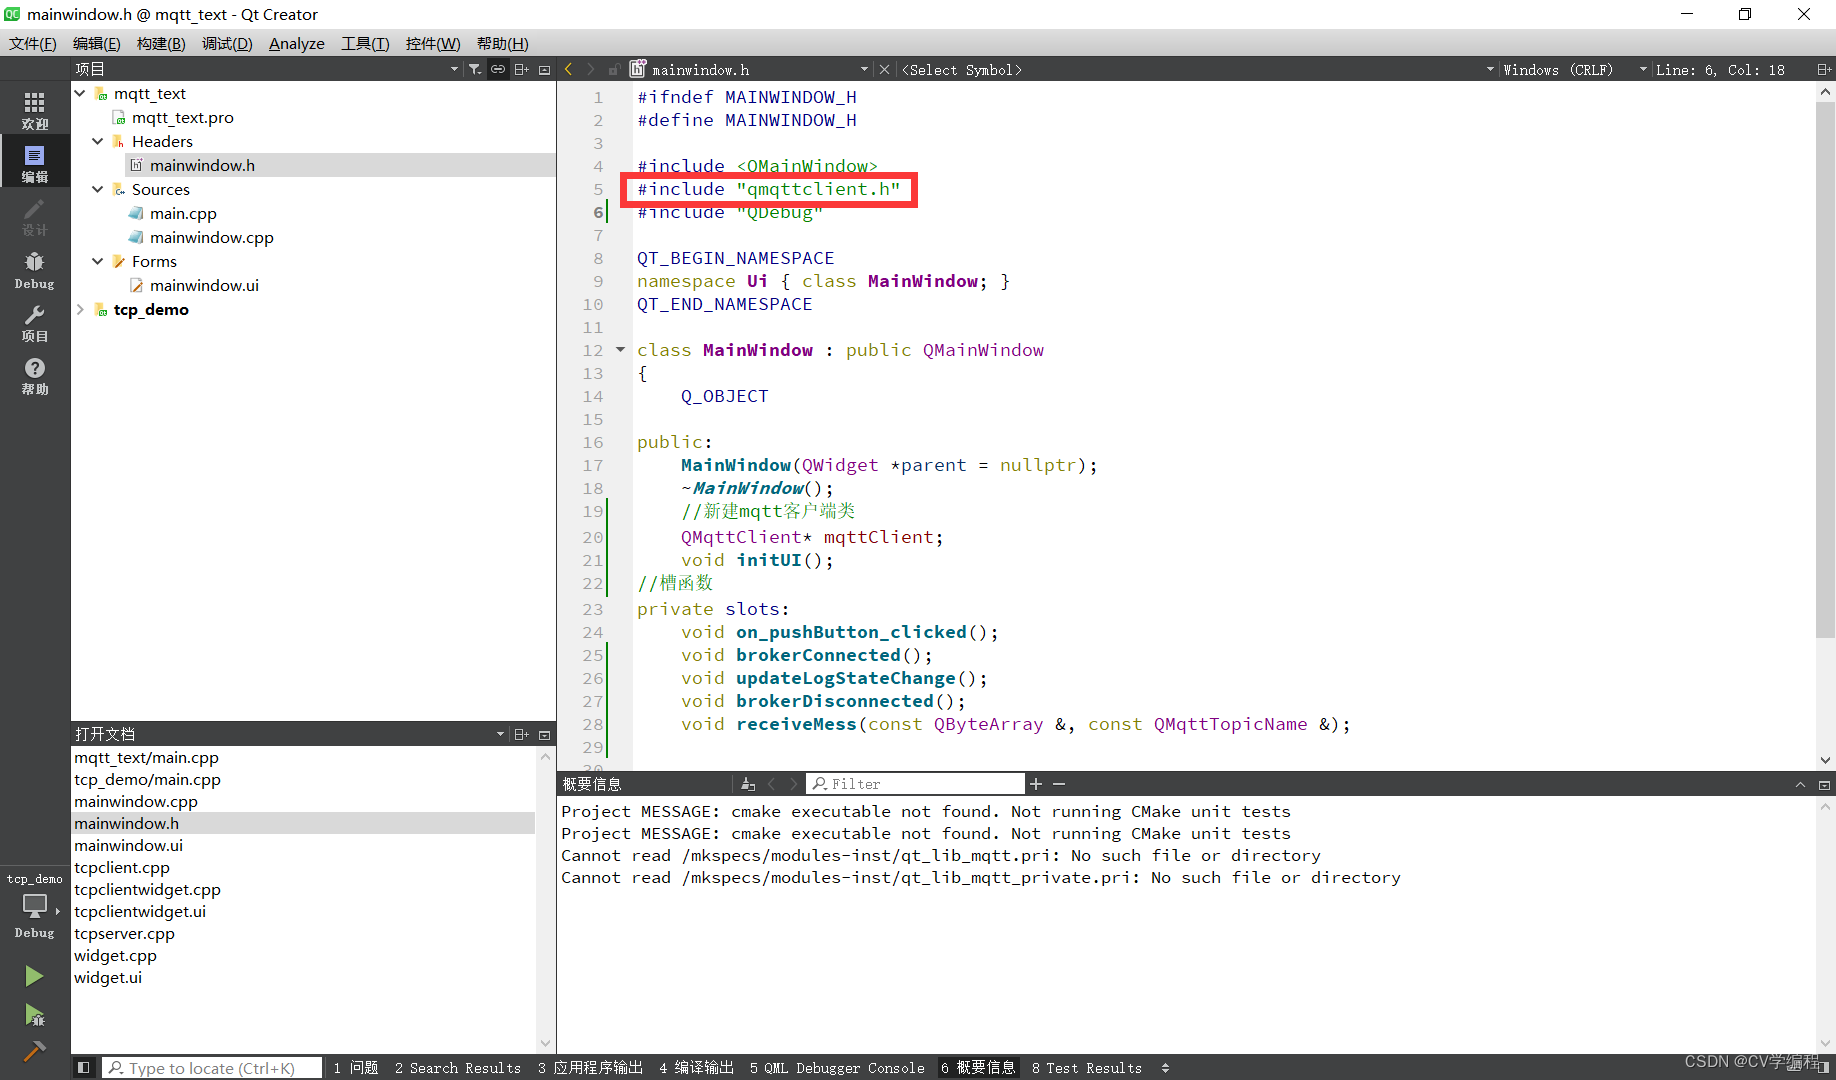Close the Open Documents panel

544,734
